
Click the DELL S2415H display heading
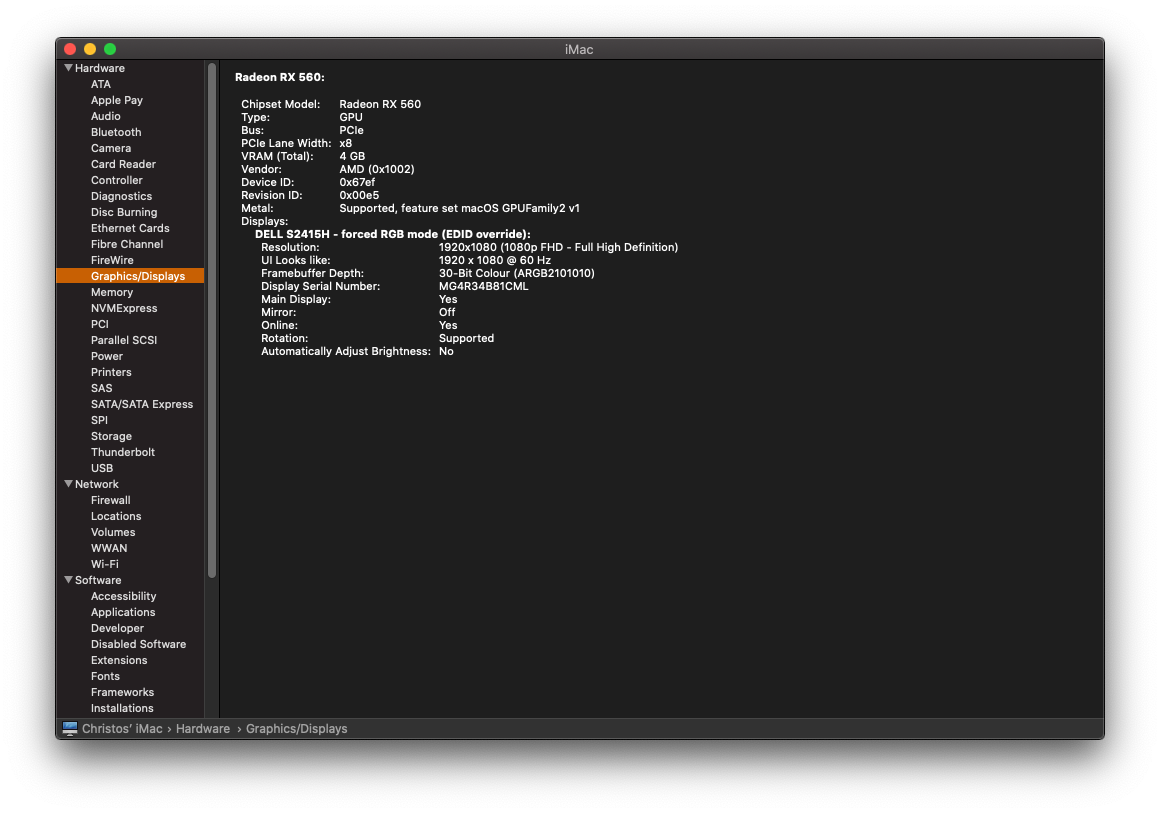click(x=393, y=235)
